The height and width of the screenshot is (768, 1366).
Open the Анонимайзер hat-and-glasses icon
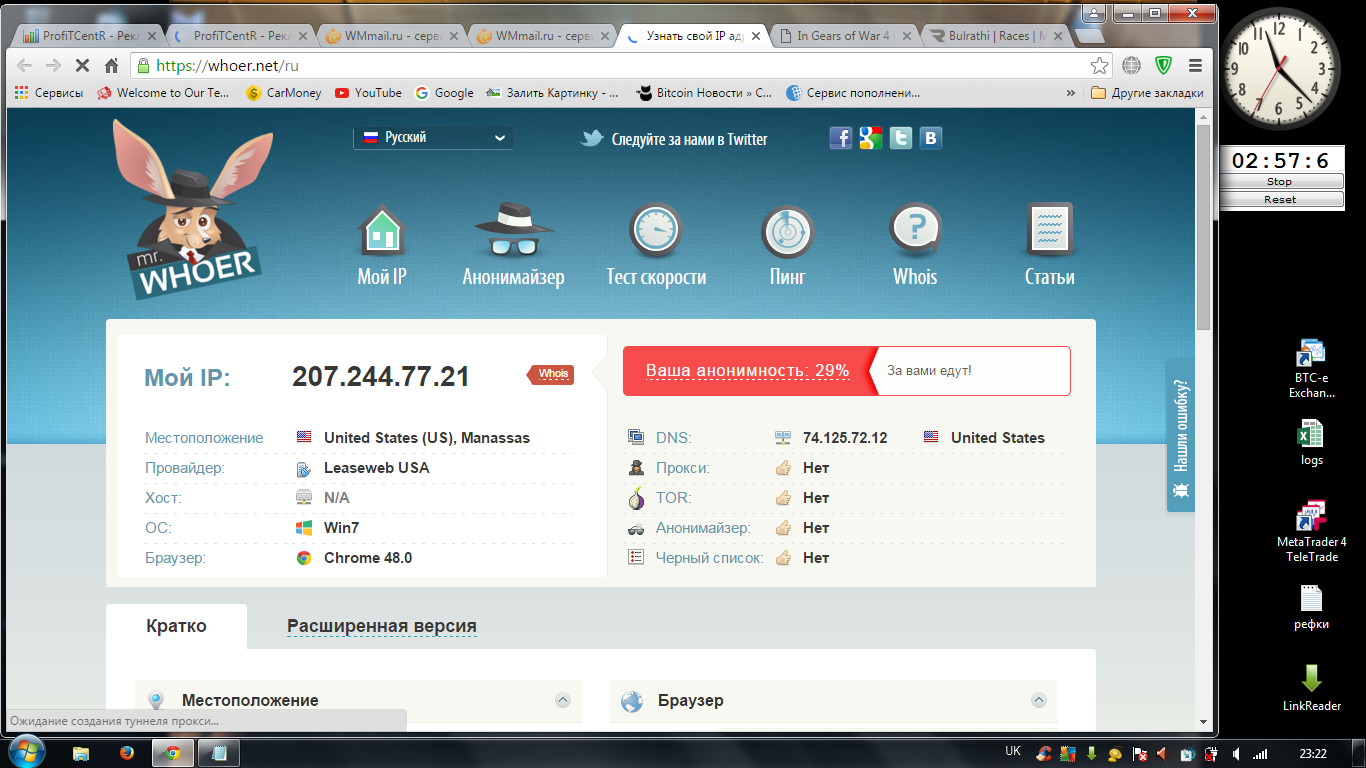point(513,230)
